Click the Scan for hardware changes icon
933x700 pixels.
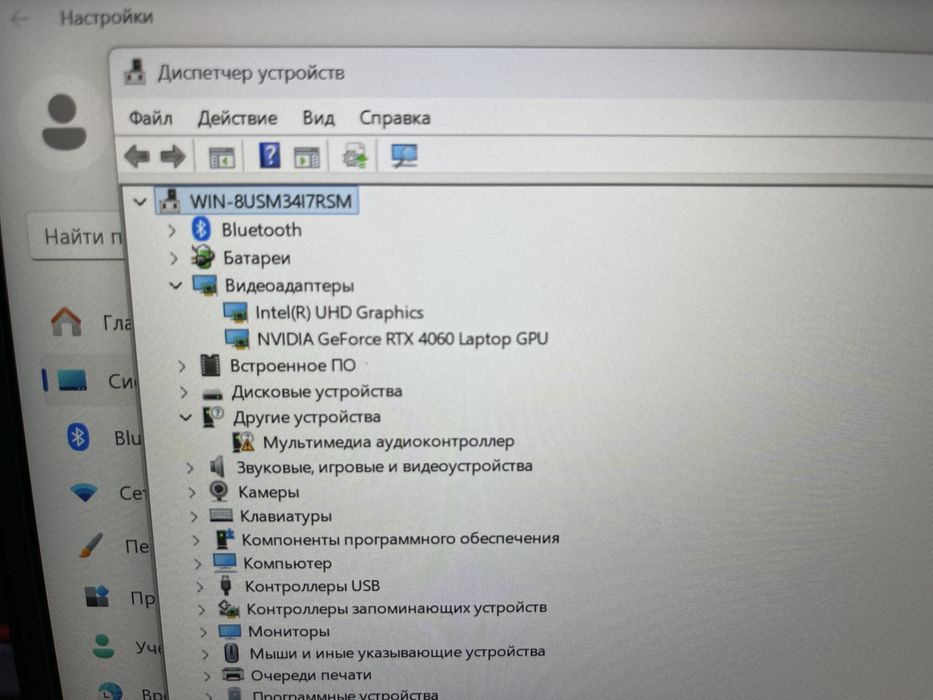405,156
